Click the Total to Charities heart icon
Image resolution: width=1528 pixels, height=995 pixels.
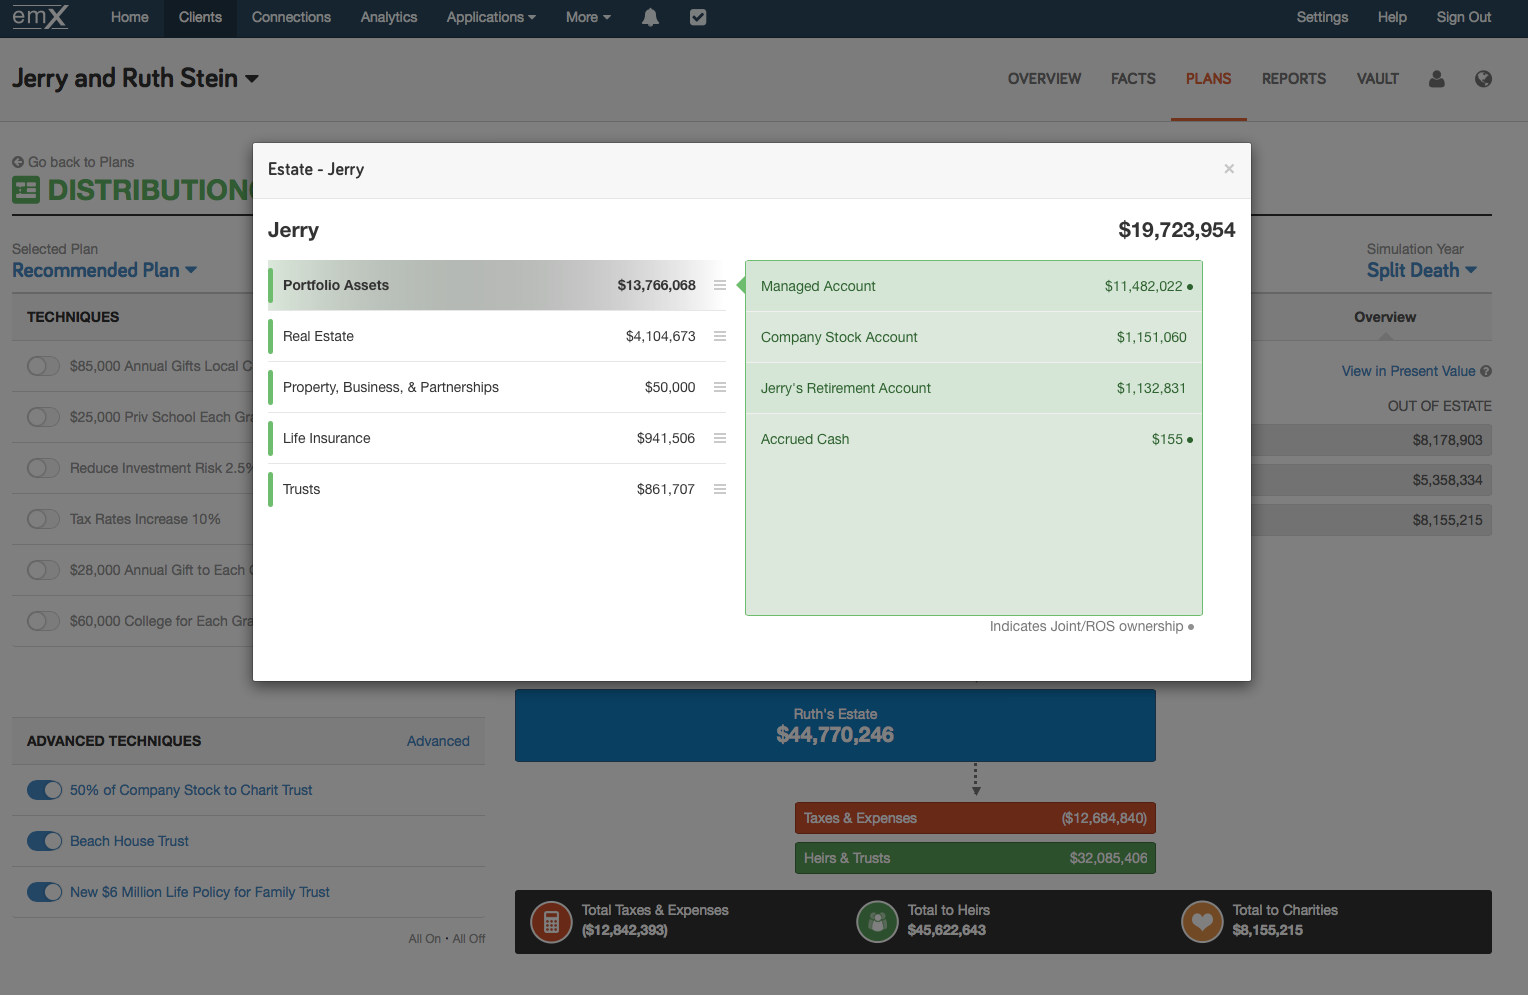pos(1202,922)
